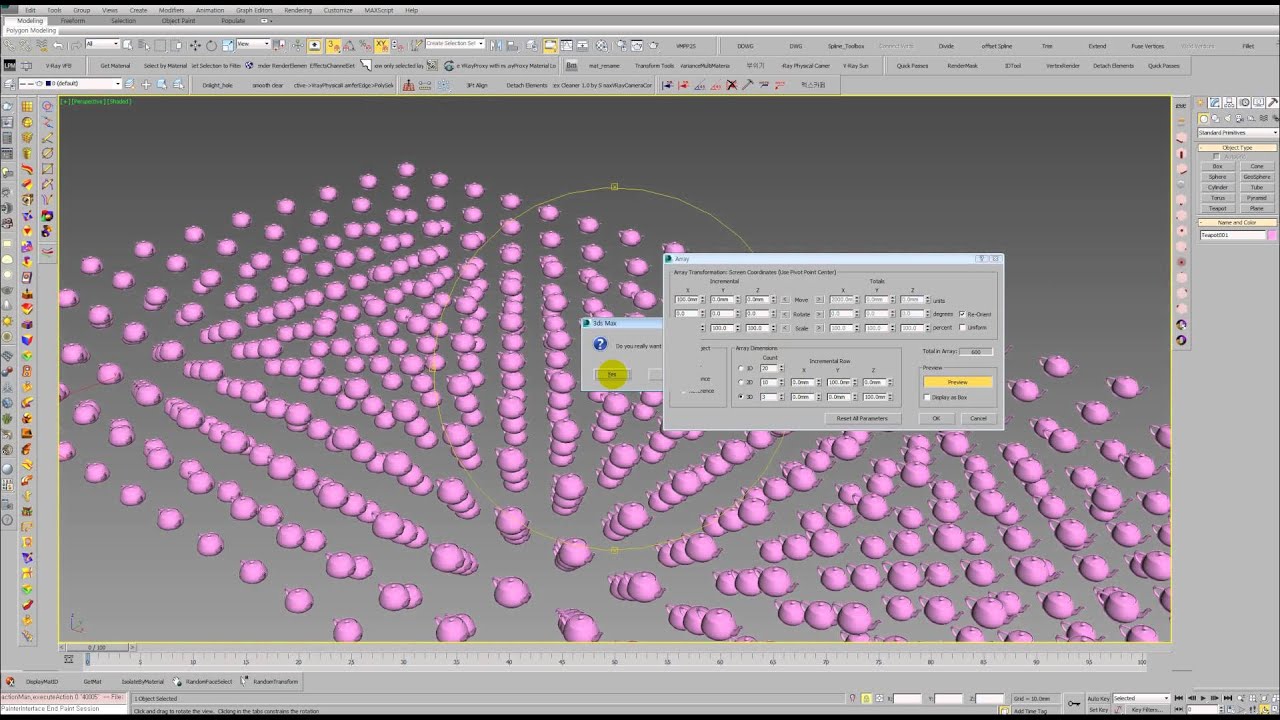Open ribbon options dropdown beside Populate
This screenshot has width=1280, height=720.
point(266,20)
